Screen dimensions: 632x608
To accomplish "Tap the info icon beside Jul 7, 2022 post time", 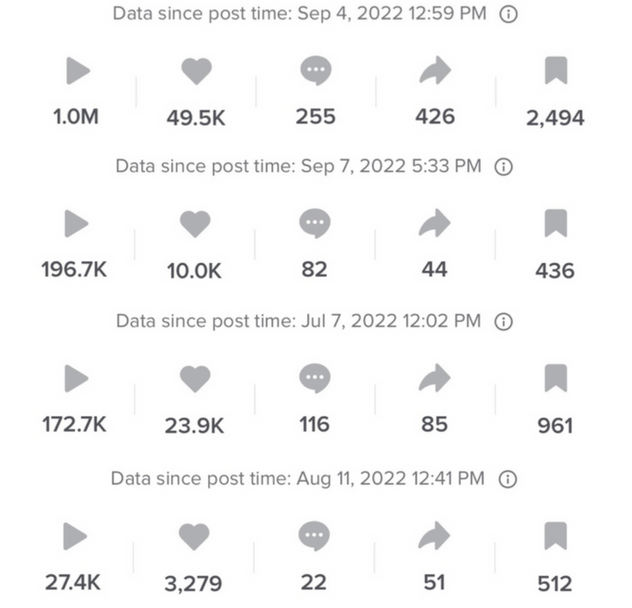I will (x=503, y=322).
